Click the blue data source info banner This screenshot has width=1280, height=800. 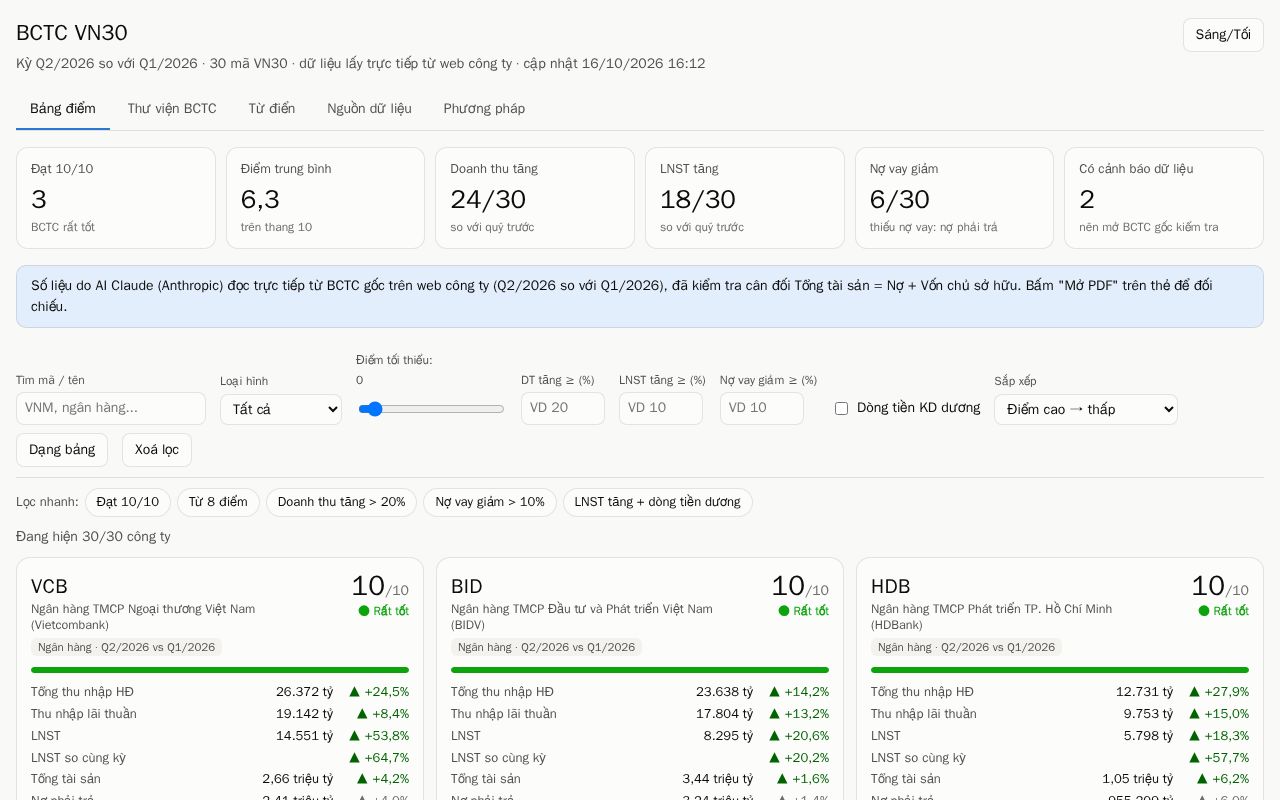[640, 296]
